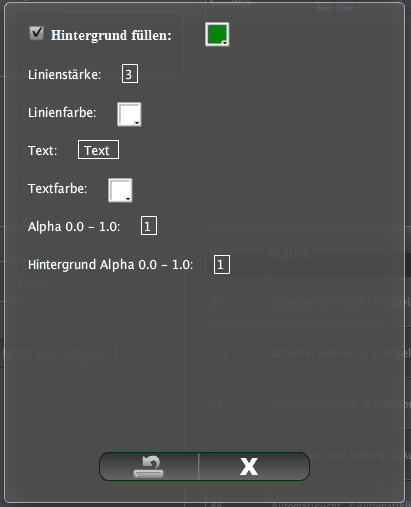Switch to the Auto tab at top
411x507 pixels.
coord(346,7)
